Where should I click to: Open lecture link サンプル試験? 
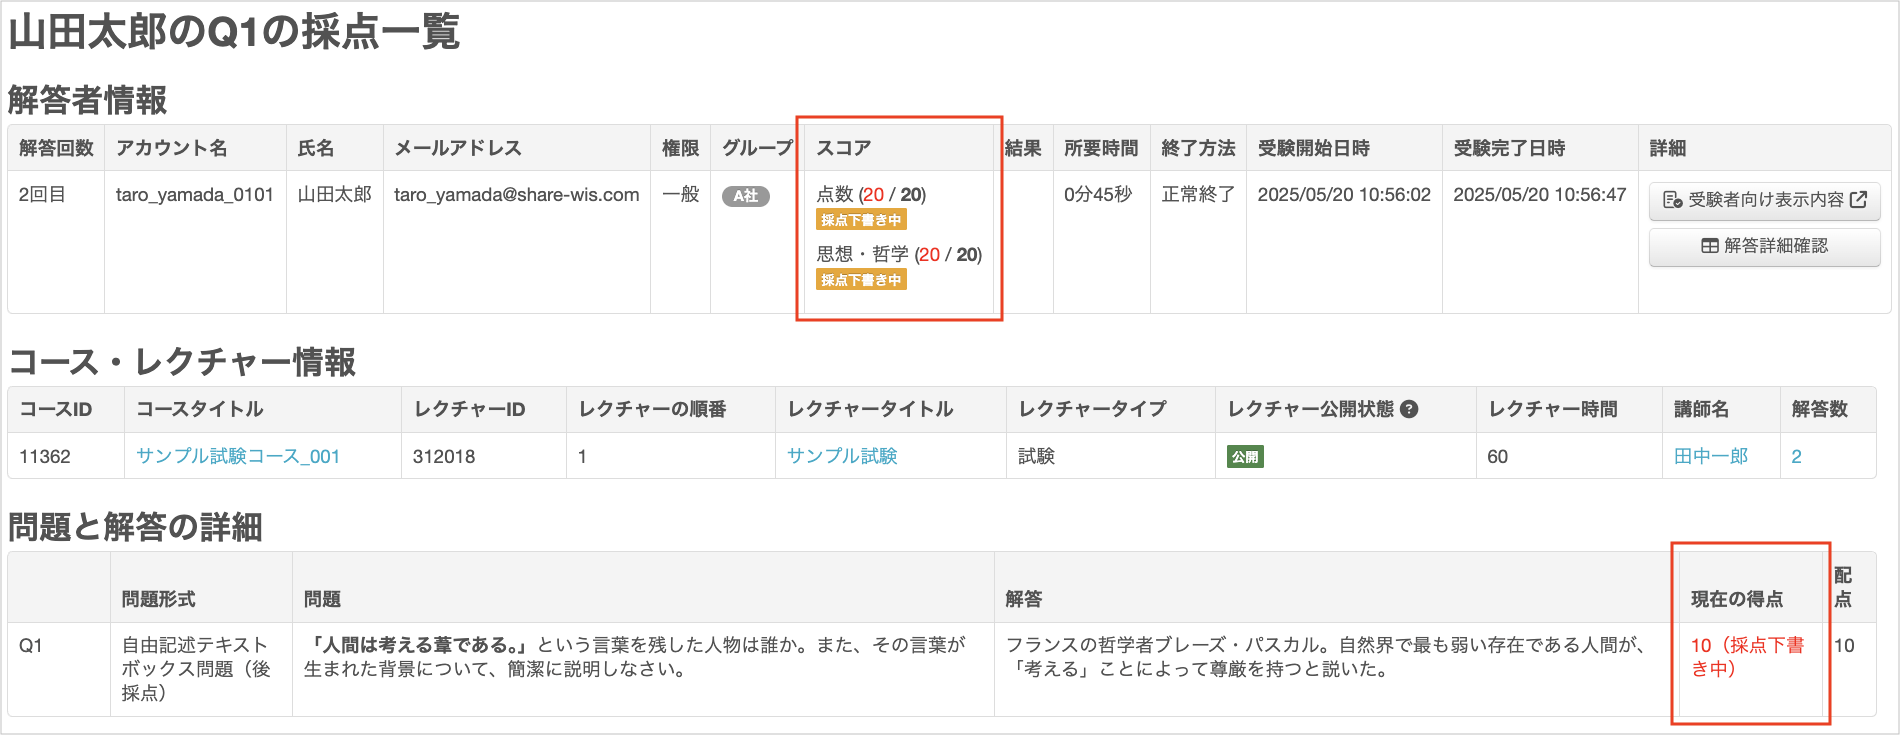842,456
